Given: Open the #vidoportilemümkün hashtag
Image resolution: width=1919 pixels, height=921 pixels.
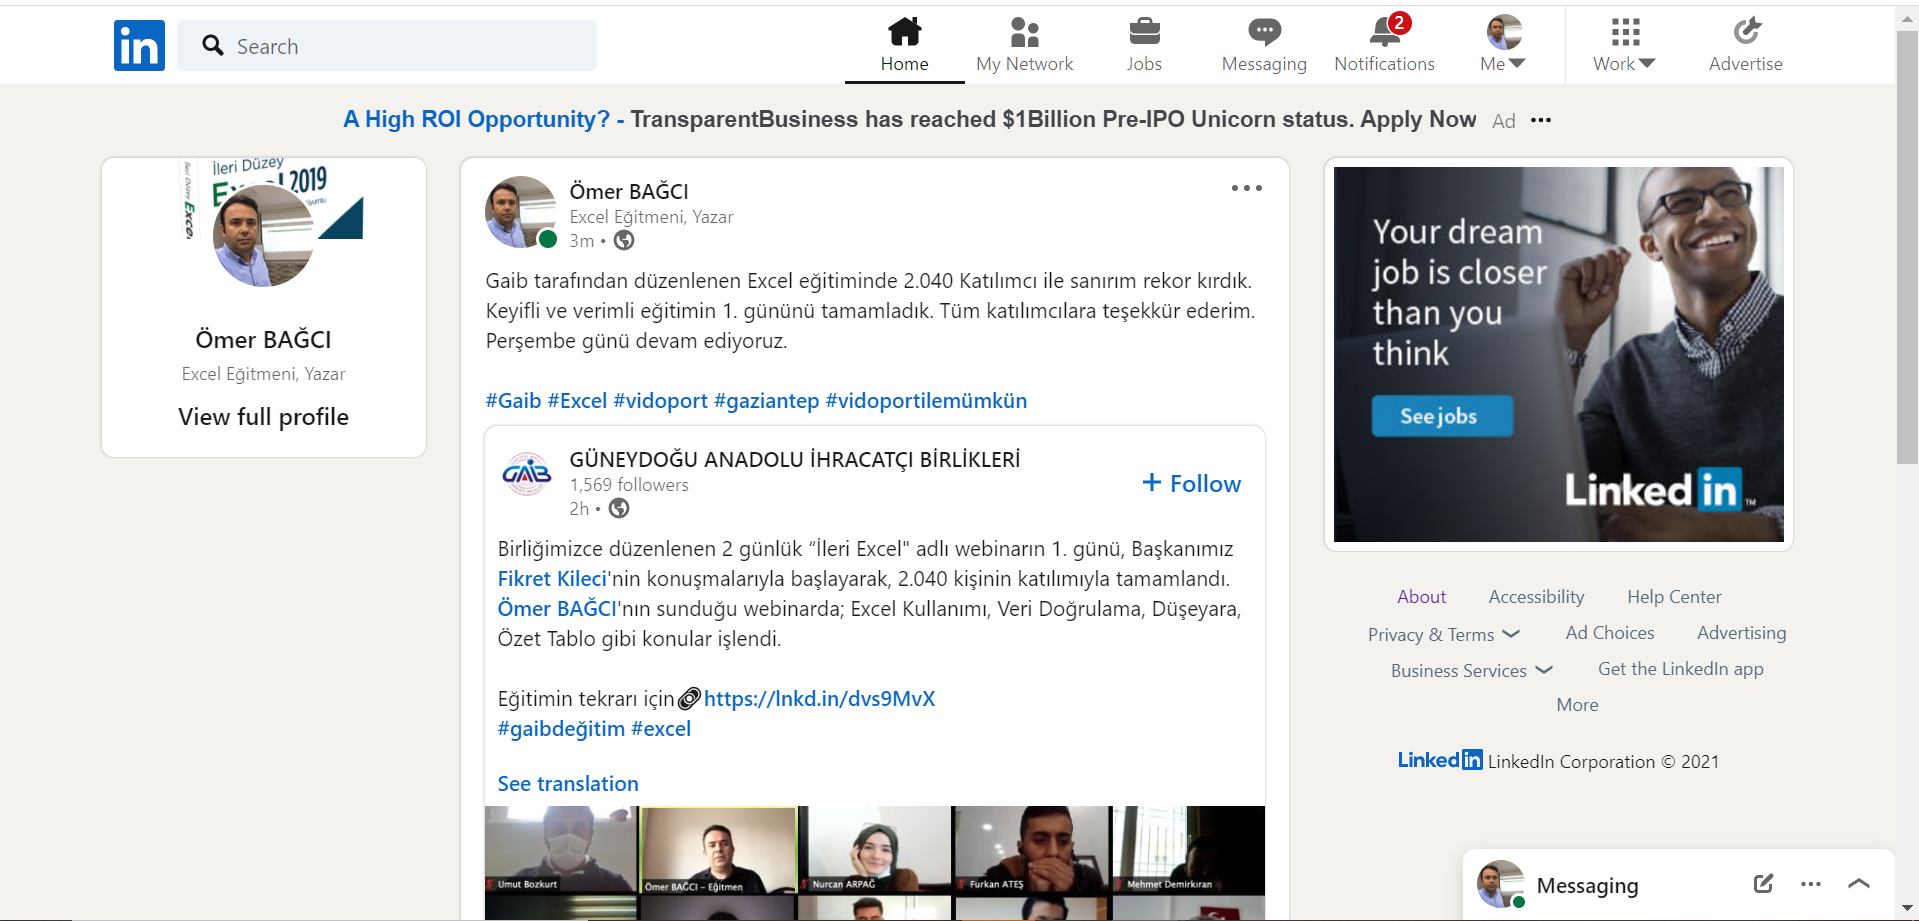Looking at the screenshot, I should coord(926,401).
